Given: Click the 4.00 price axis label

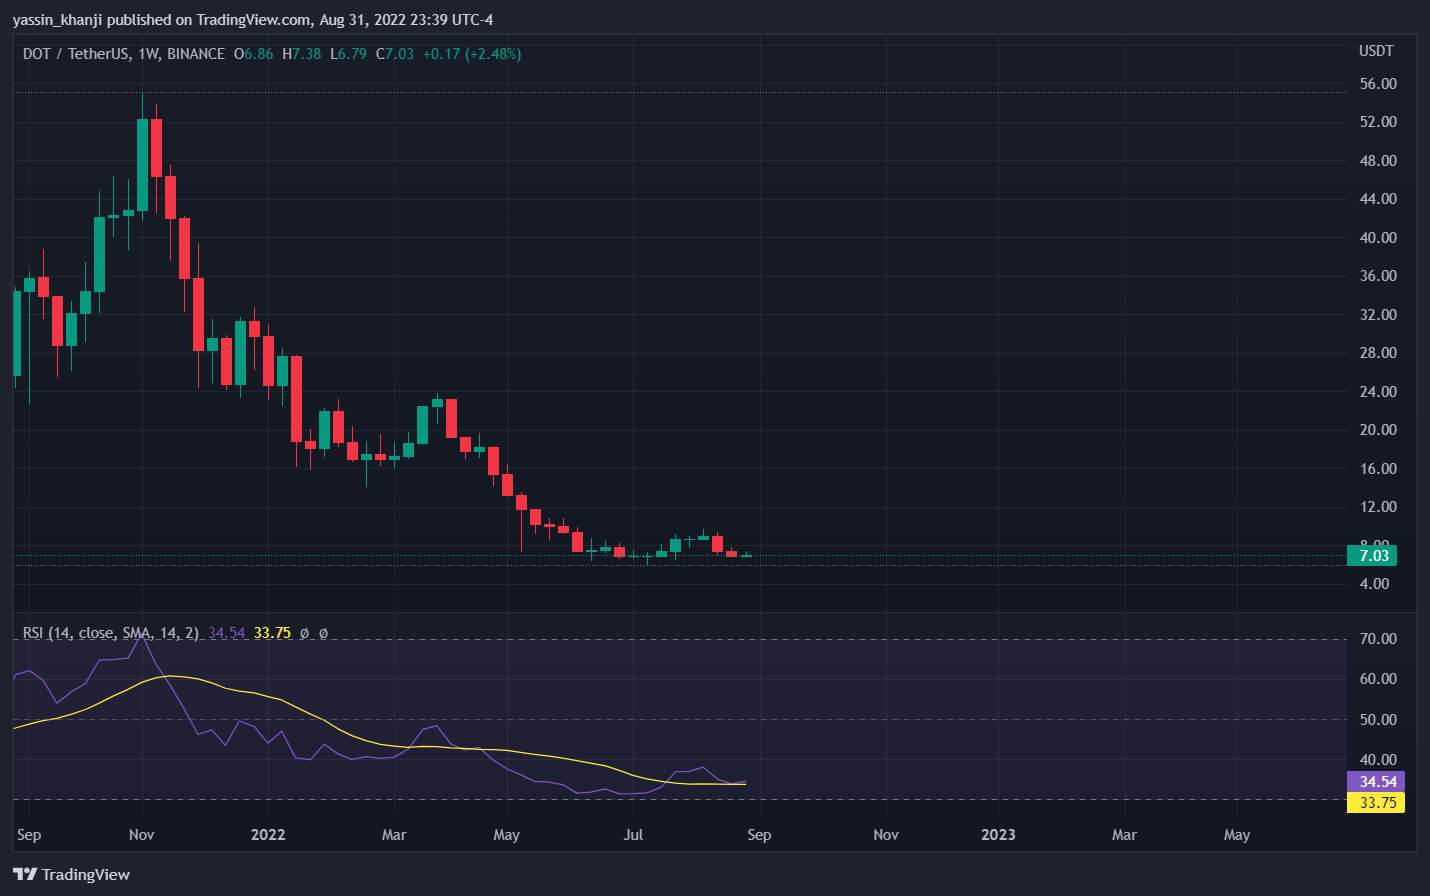Looking at the screenshot, I should (1375, 584).
